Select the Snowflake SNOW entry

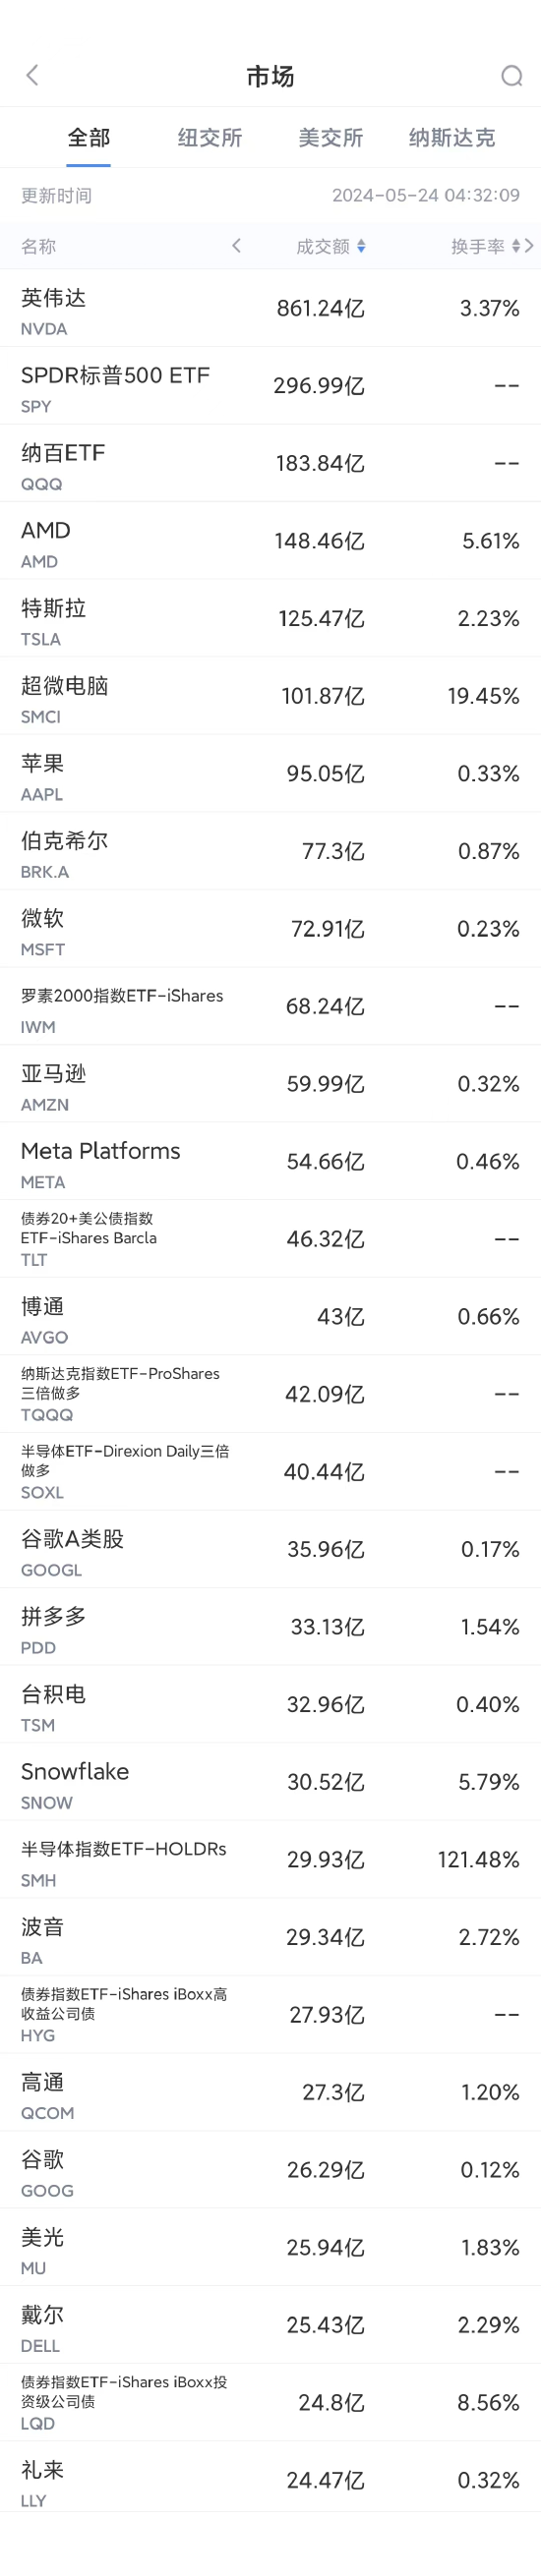click(x=270, y=1782)
